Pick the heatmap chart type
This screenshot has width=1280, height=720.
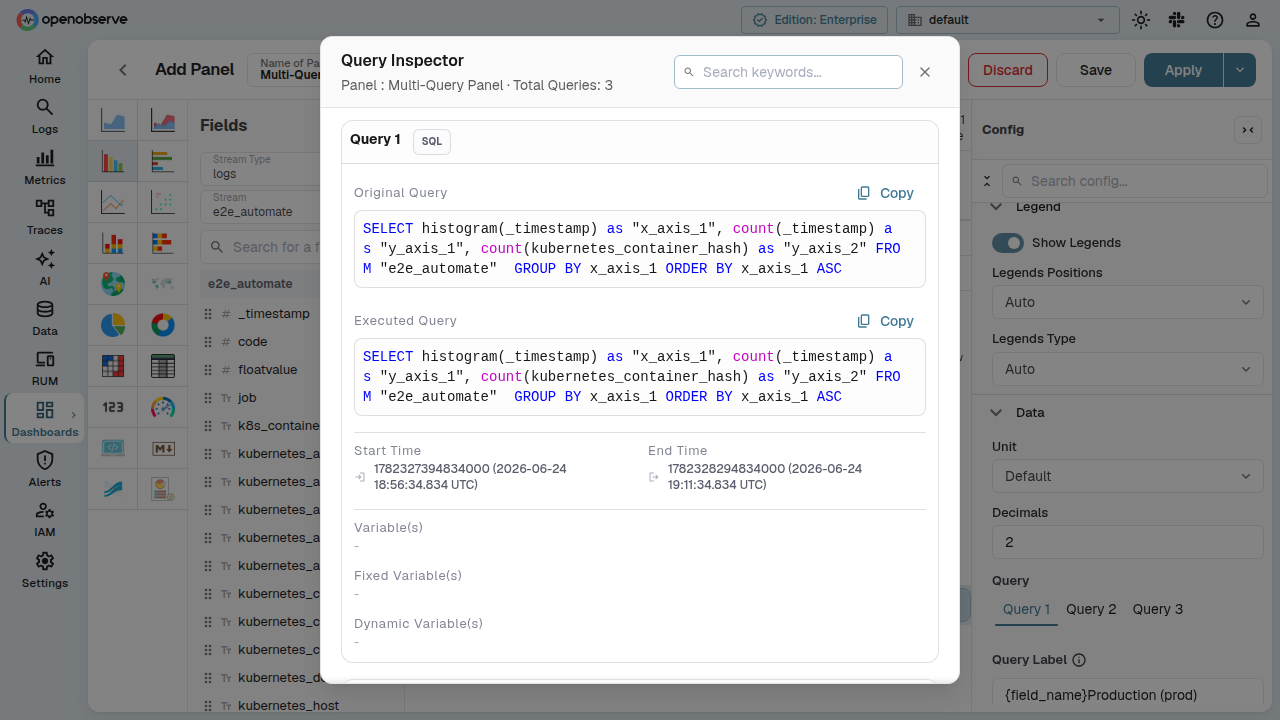click(113, 366)
